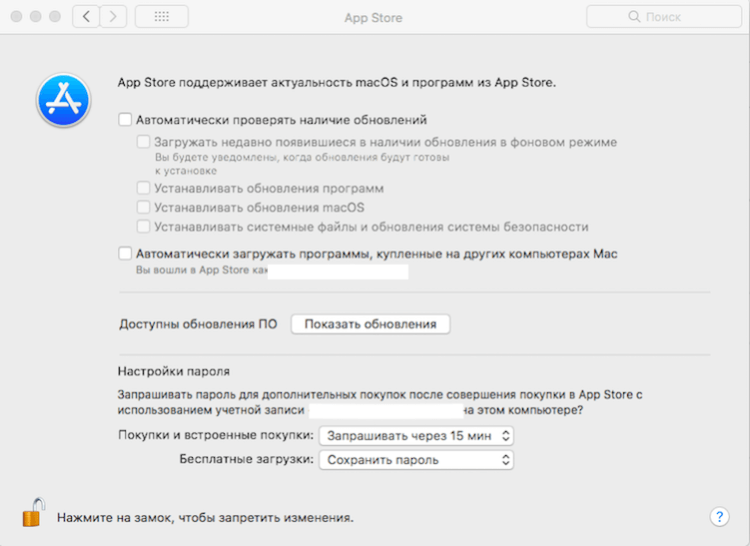The height and width of the screenshot is (546, 750).
Task: Click Вы вошли в App Store text
Action: click(x=201, y=270)
